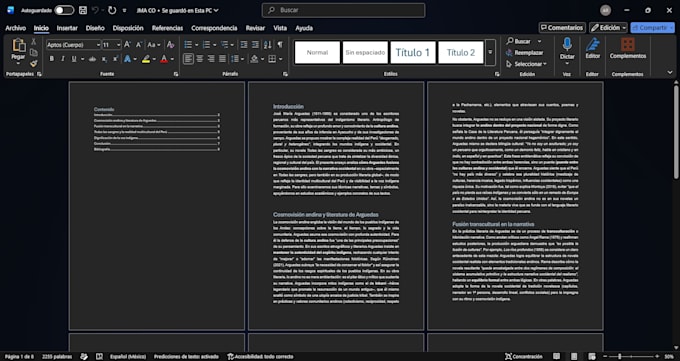The image size is (680, 361).
Task: Click the Comentarios button
Action: pyautogui.click(x=562, y=27)
